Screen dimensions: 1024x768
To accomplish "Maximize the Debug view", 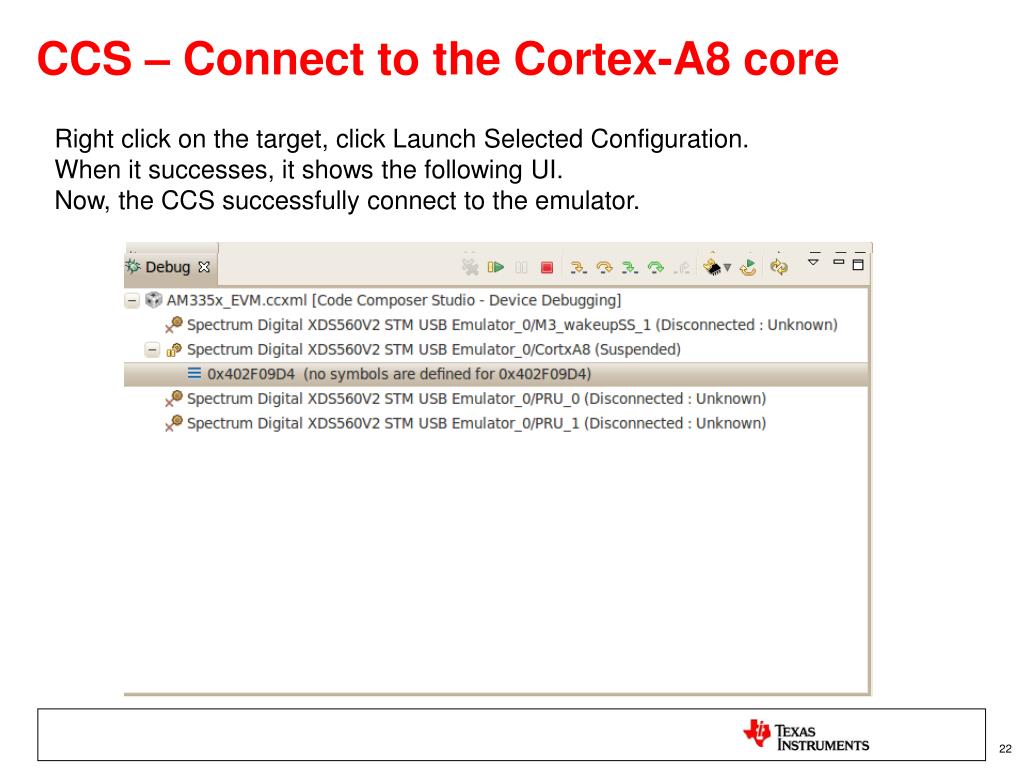I will click(x=858, y=264).
